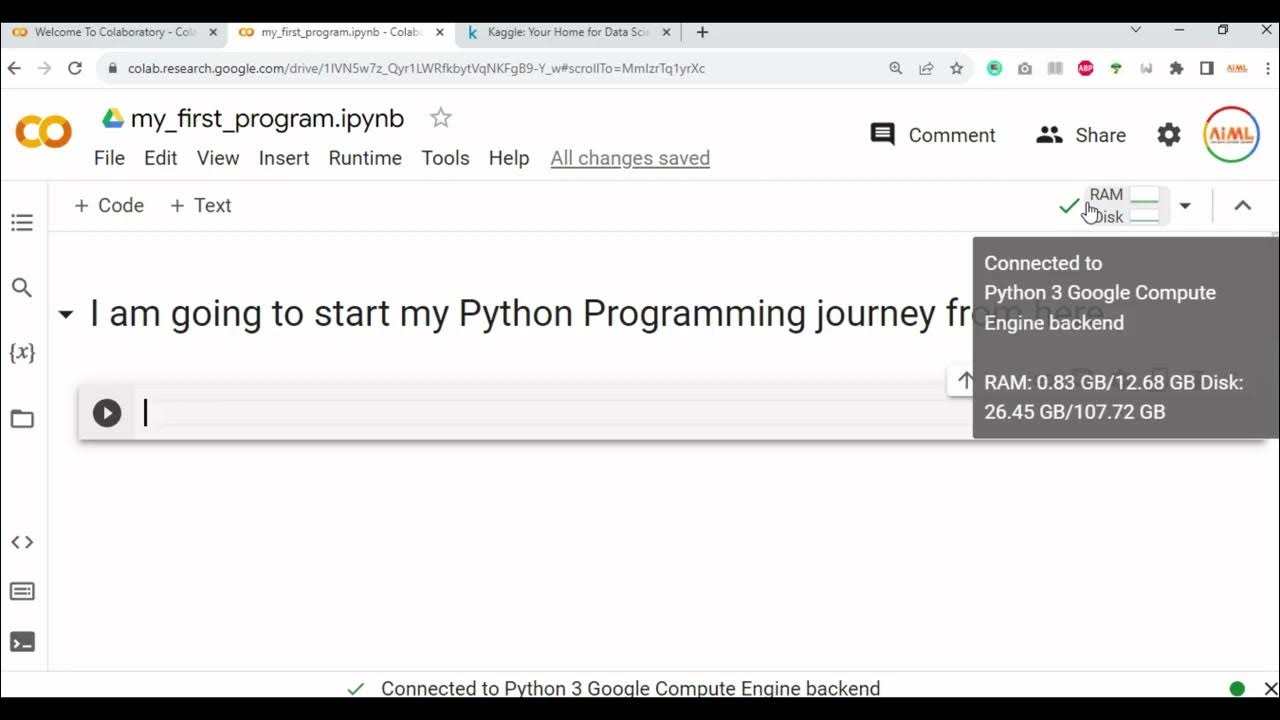
Task: Bookmark this page with star icon
Action: coord(957,68)
